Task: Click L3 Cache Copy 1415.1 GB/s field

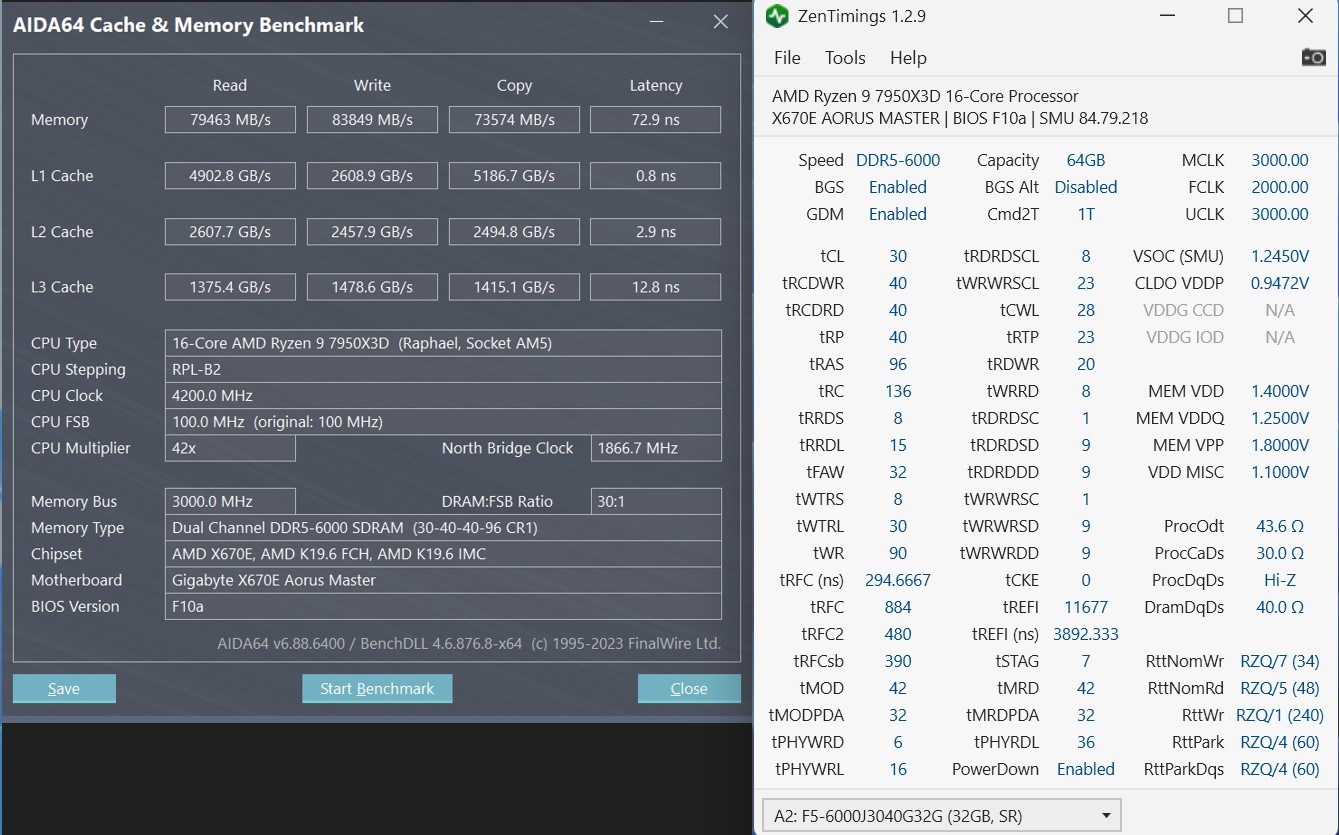Action: tap(514, 287)
